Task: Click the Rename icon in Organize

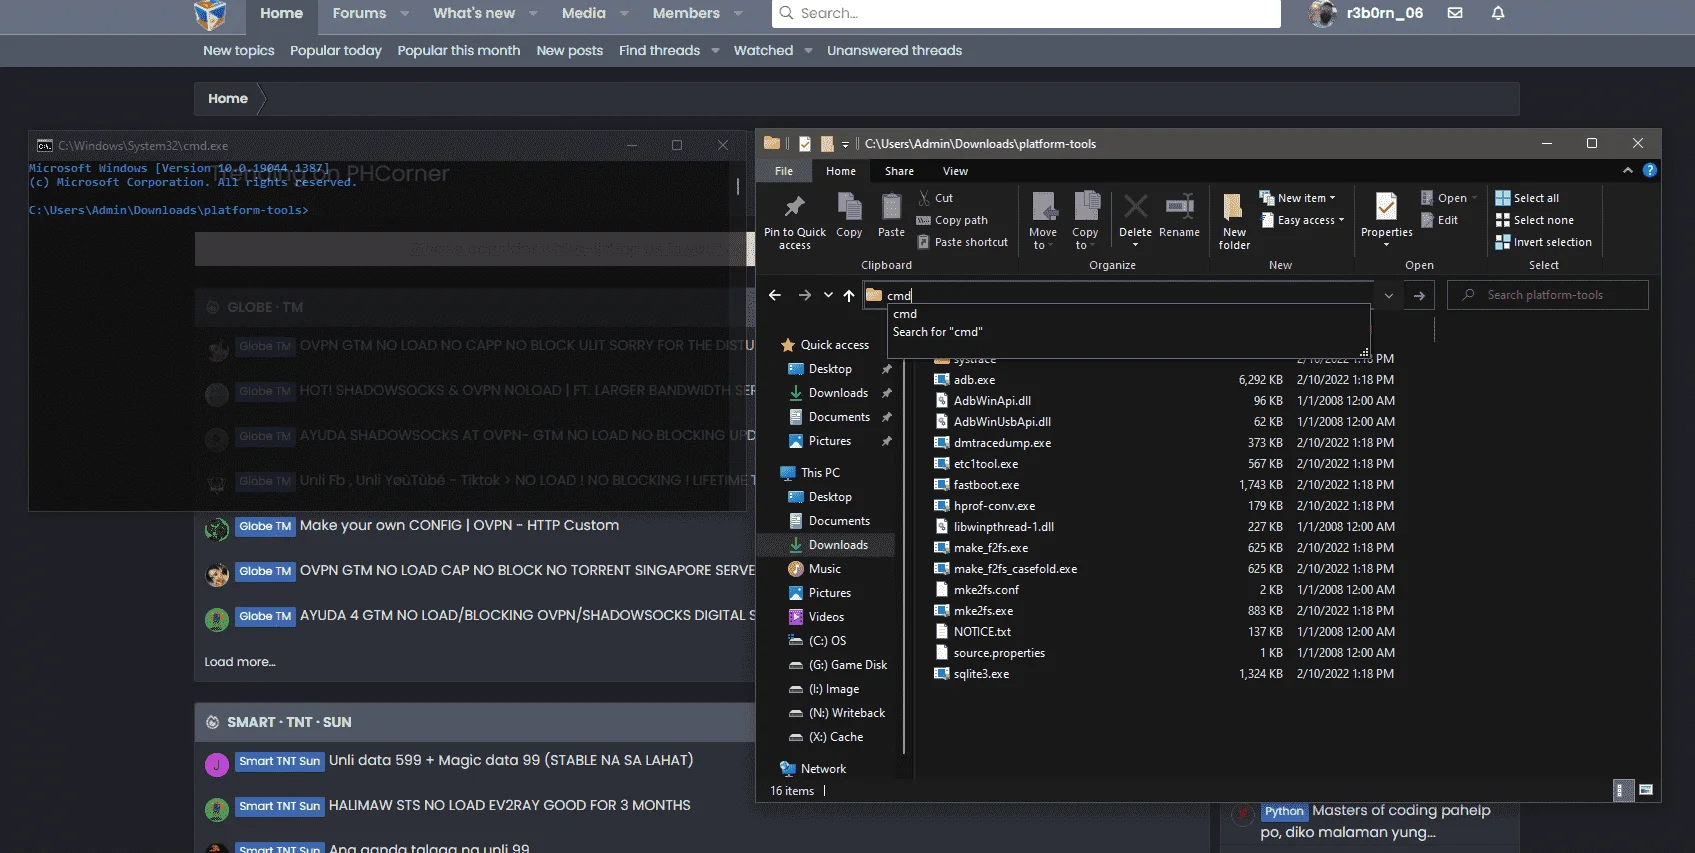Action: point(1179,207)
